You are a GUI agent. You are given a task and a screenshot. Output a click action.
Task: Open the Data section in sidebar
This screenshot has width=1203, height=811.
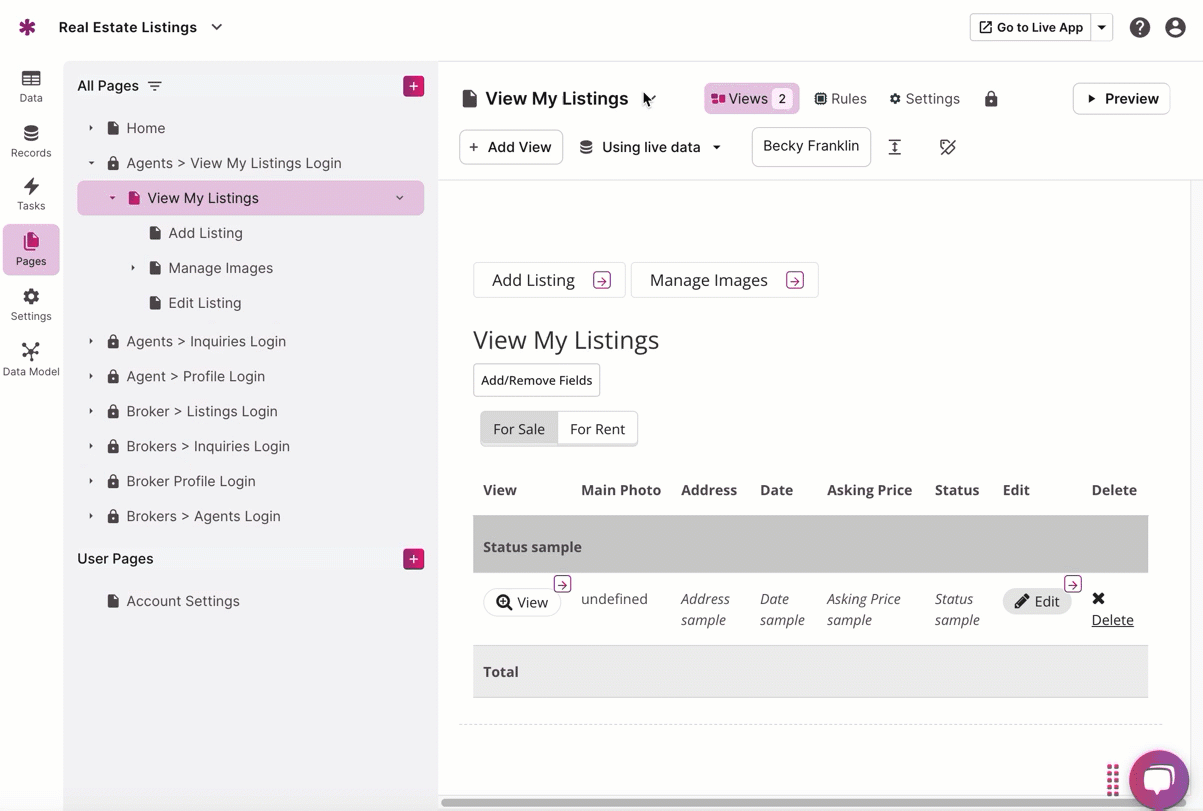31,86
